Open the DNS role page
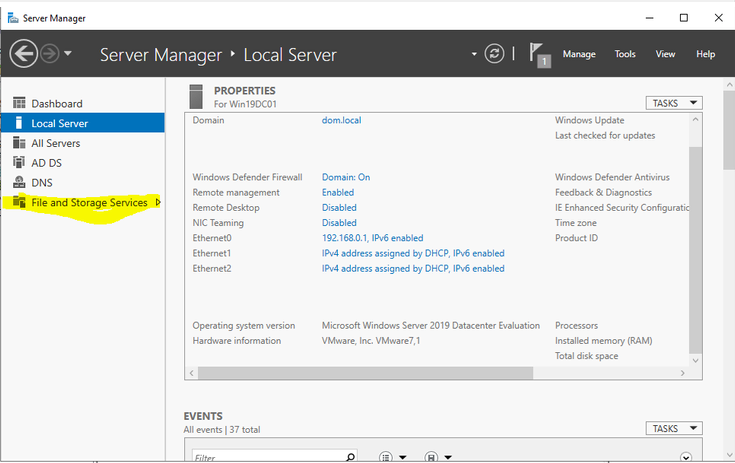Screen dimensions: 735x463 (x=41, y=183)
